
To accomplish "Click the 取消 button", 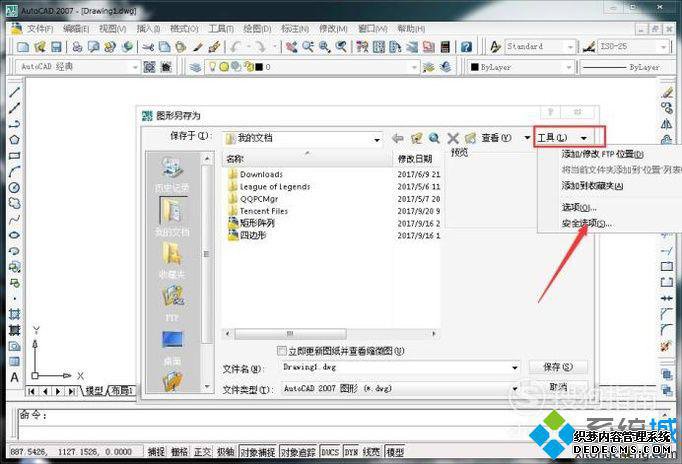I will (x=558, y=386).
